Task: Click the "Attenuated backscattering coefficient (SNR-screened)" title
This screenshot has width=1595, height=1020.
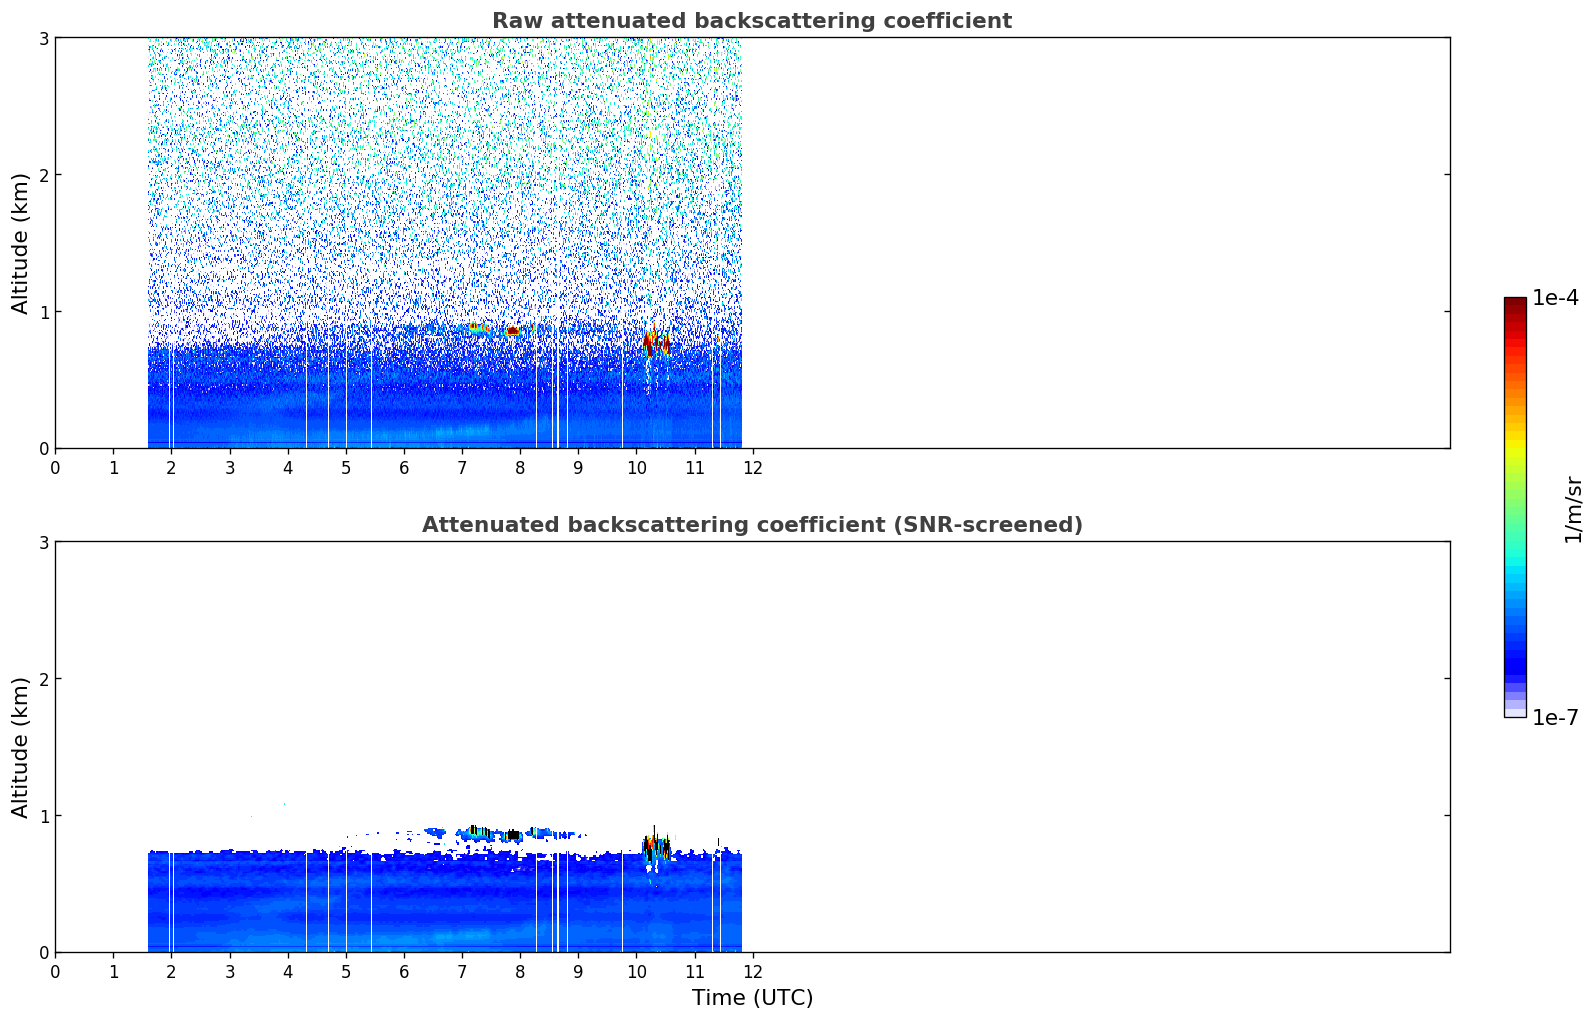Action: (751, 525)
